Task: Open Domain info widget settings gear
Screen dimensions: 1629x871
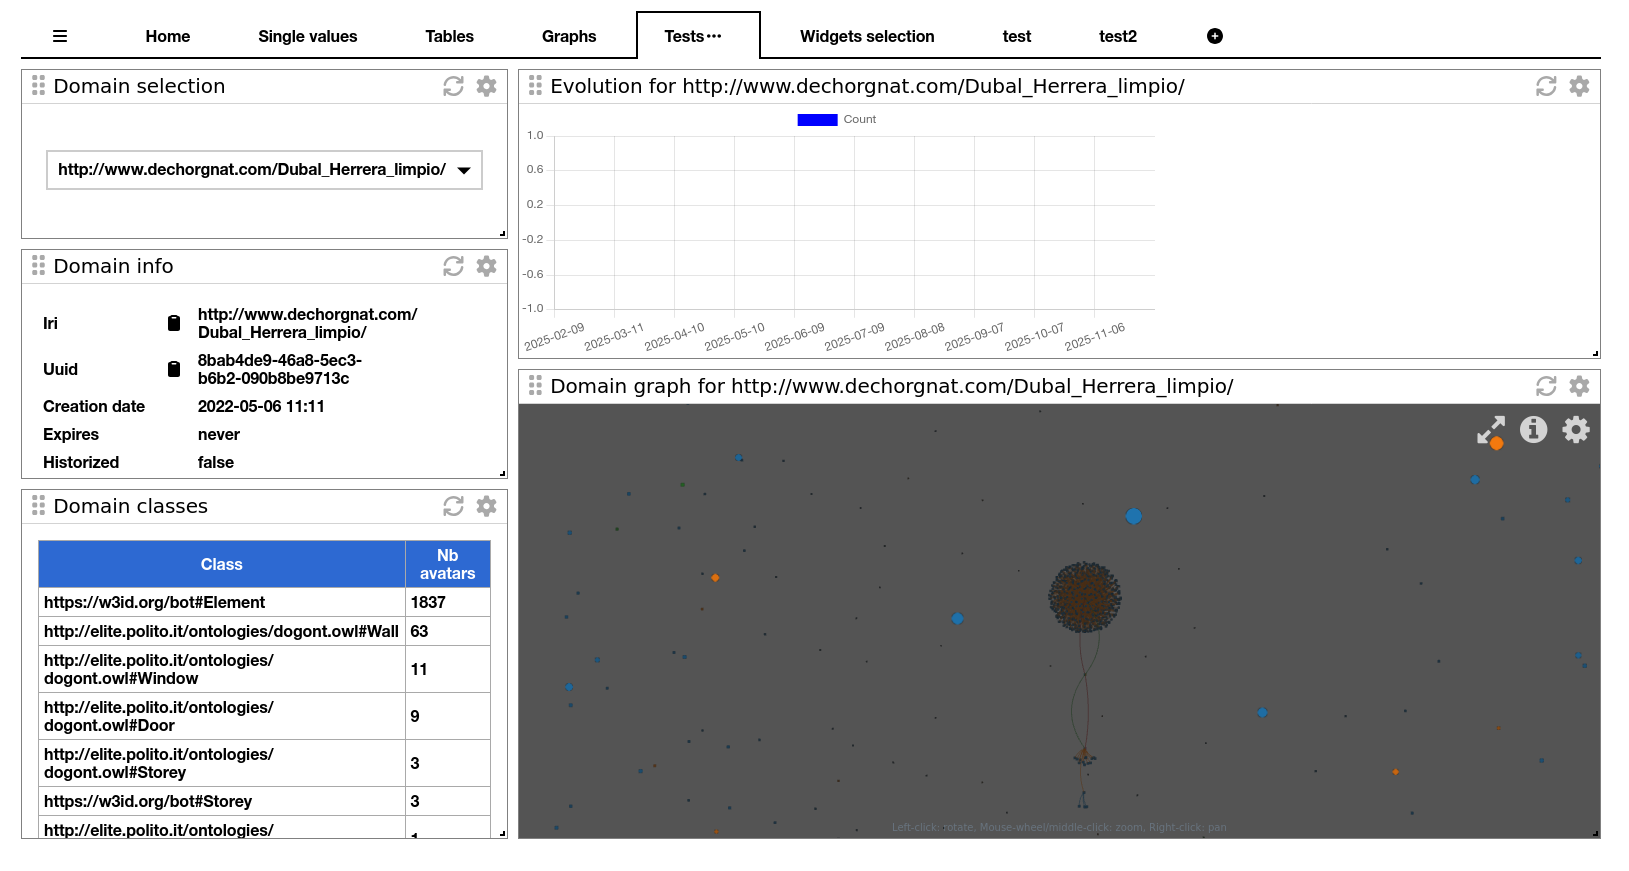Action: (x=486, y=266)
